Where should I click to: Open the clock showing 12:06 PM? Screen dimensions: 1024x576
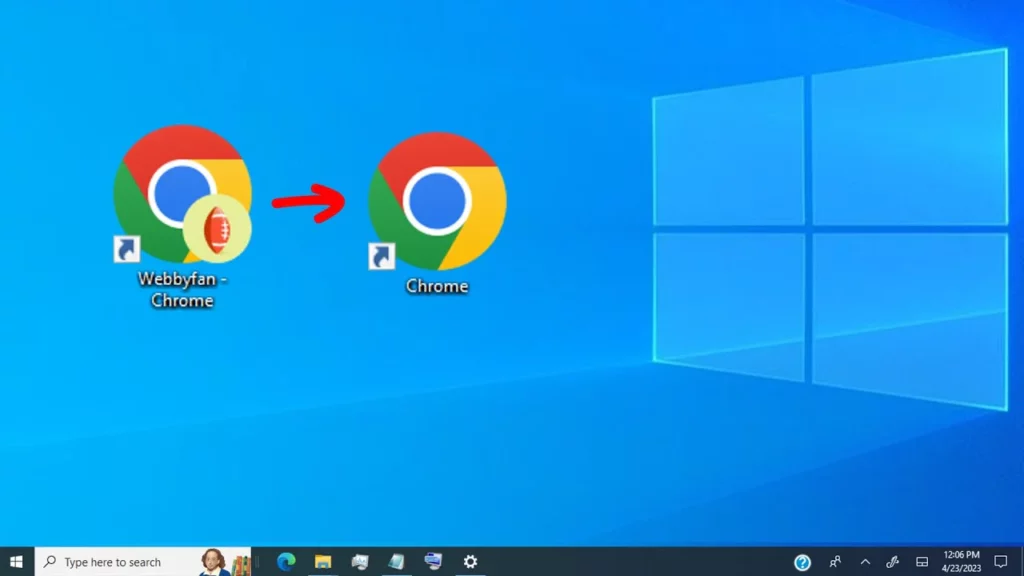tap(961, 562)
